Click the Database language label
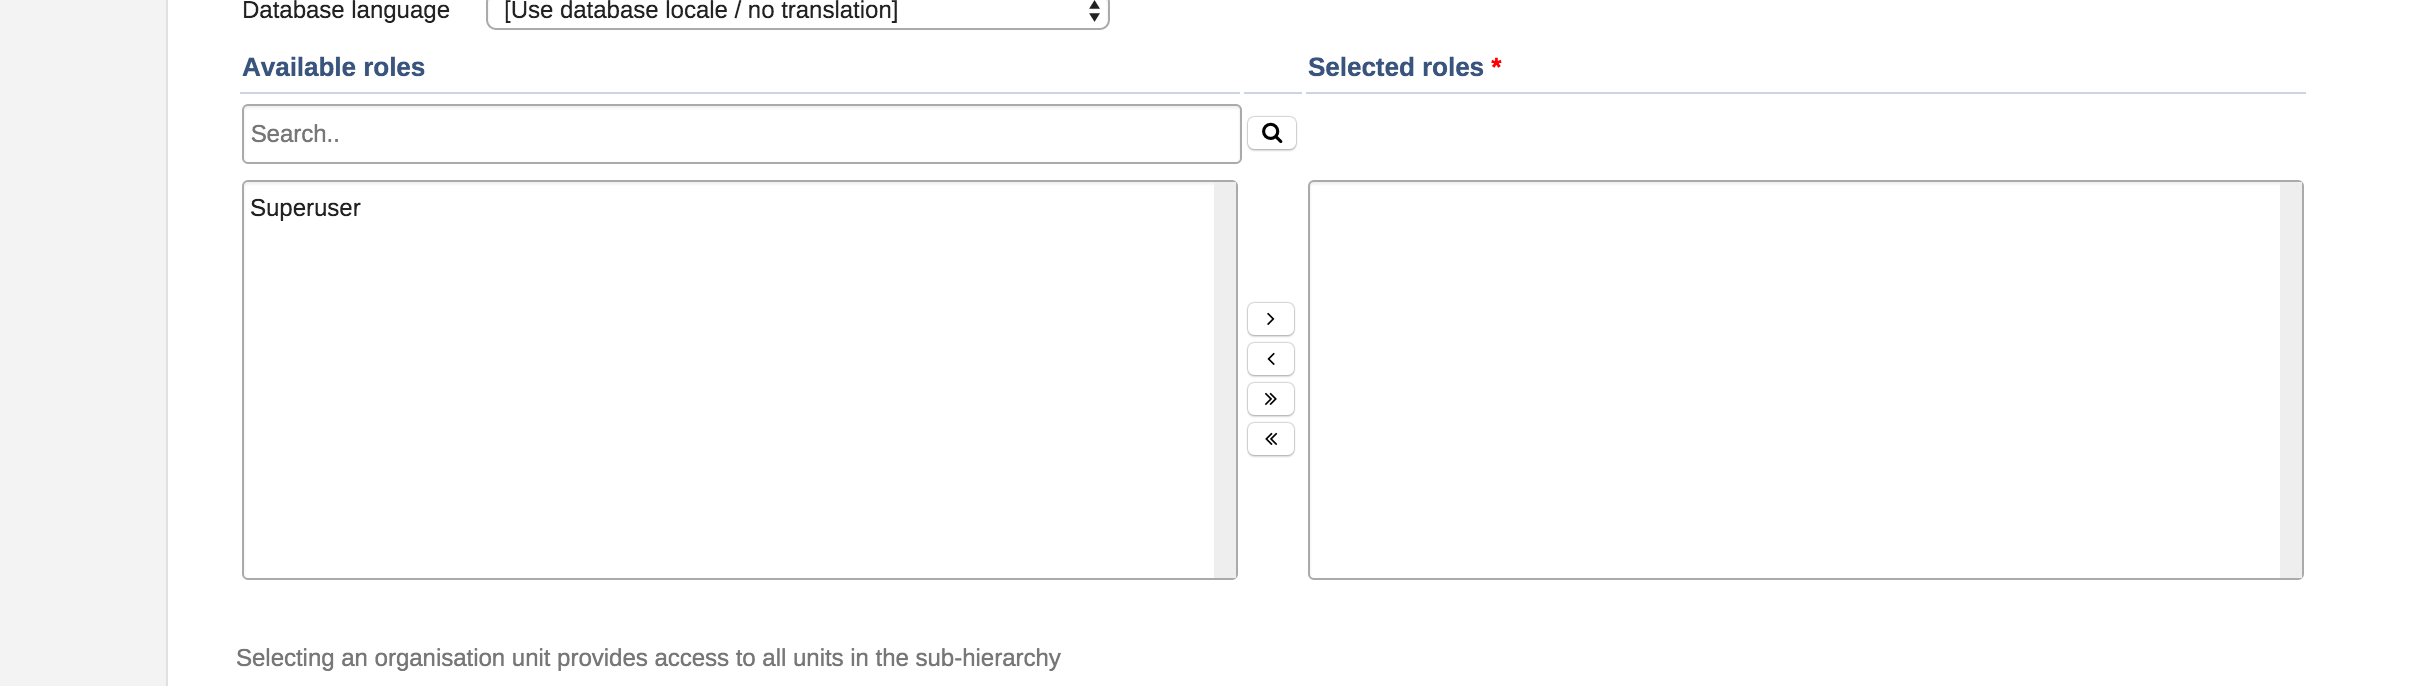Viewport: 2434px width, 686px height. 346,11
